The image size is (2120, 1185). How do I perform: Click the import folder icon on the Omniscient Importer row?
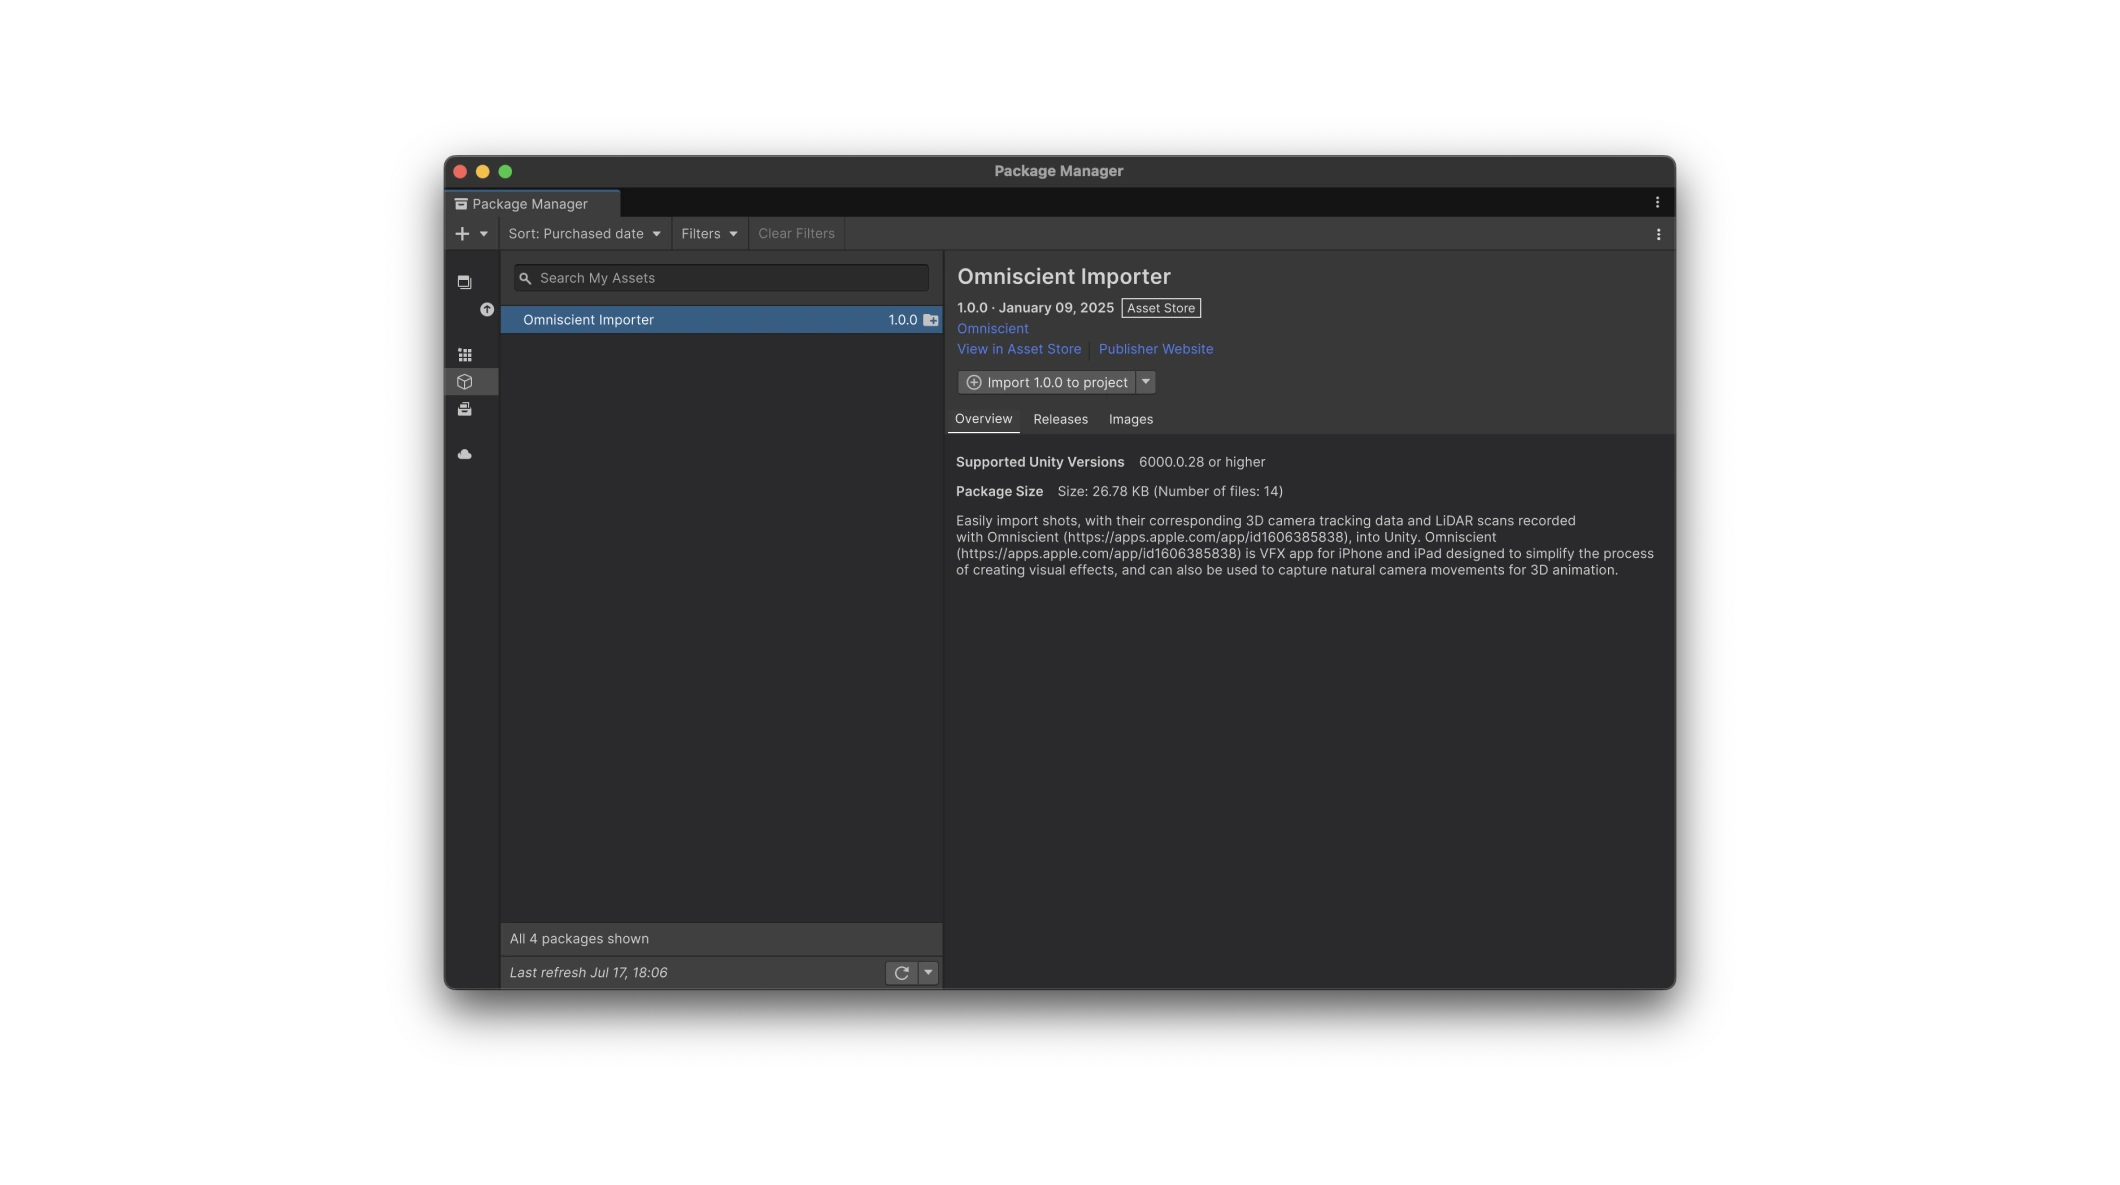pos(930,320)
